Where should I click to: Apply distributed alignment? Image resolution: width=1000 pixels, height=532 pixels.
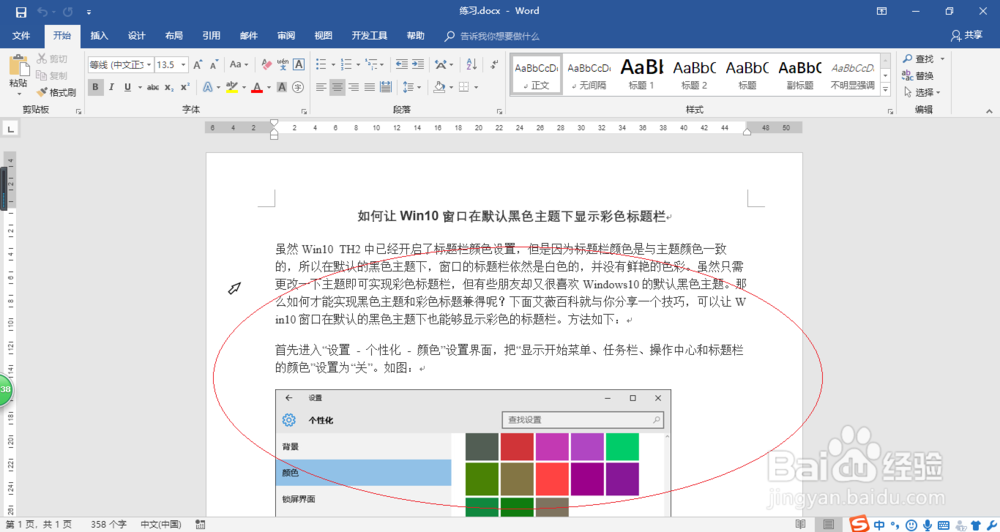click(x=386, y=87)
